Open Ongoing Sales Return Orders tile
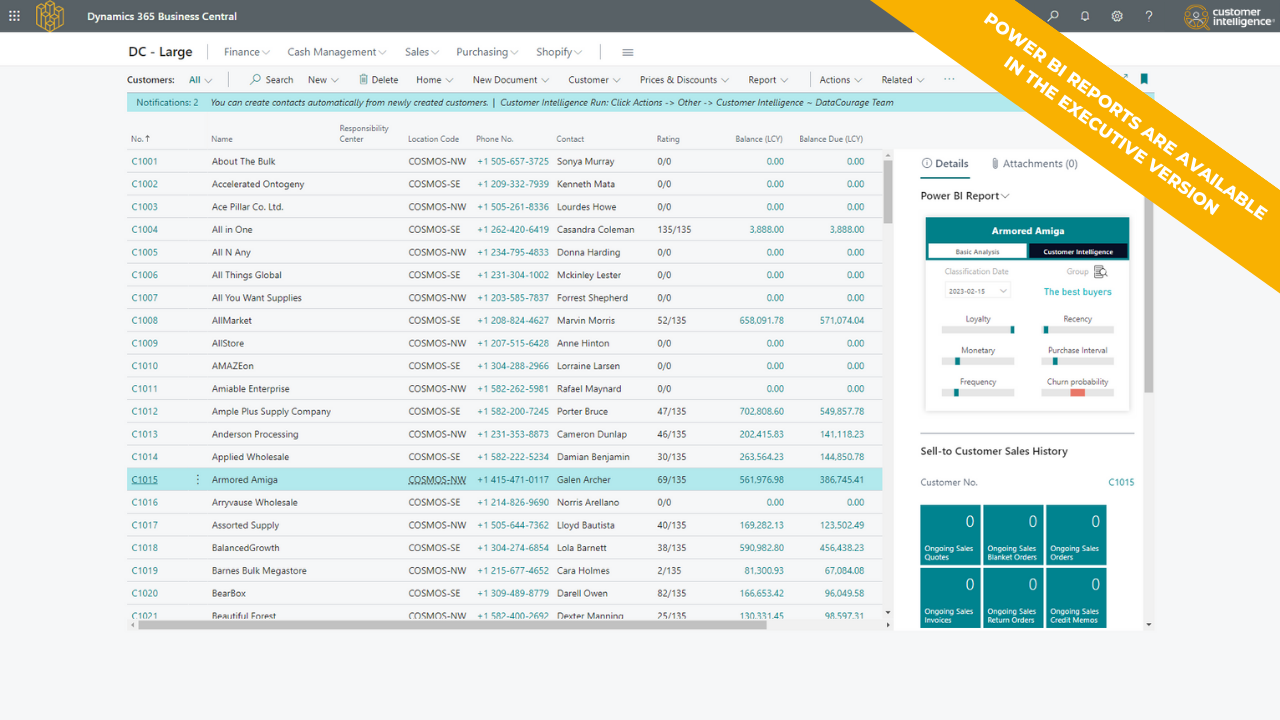This screenshot has height=720, width=1280. pyautogui.click(x=1013, y=597)
